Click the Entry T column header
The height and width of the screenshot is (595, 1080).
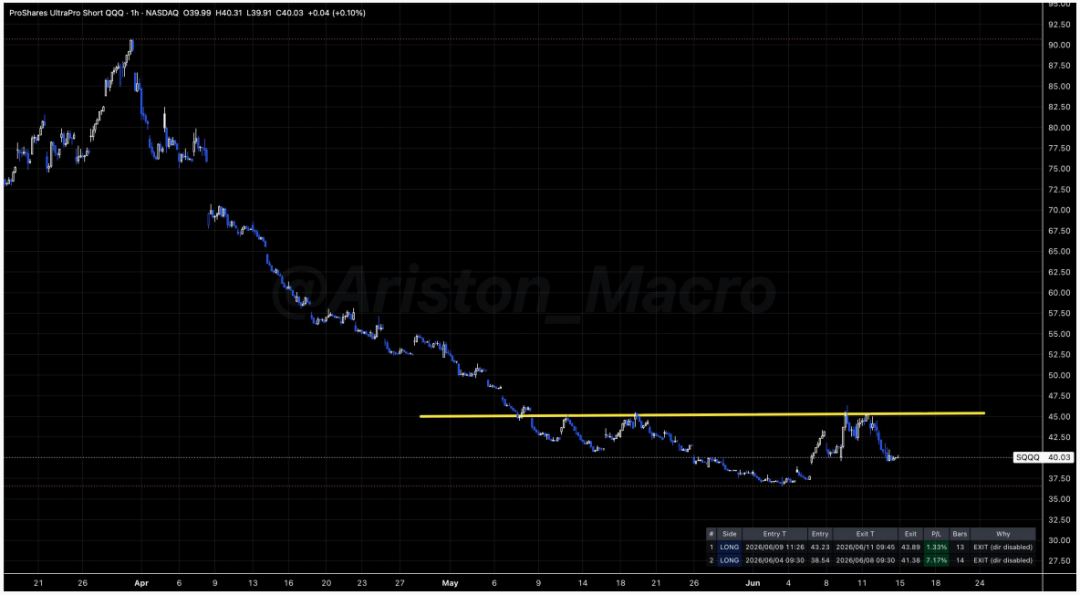(x=775, y=534)
